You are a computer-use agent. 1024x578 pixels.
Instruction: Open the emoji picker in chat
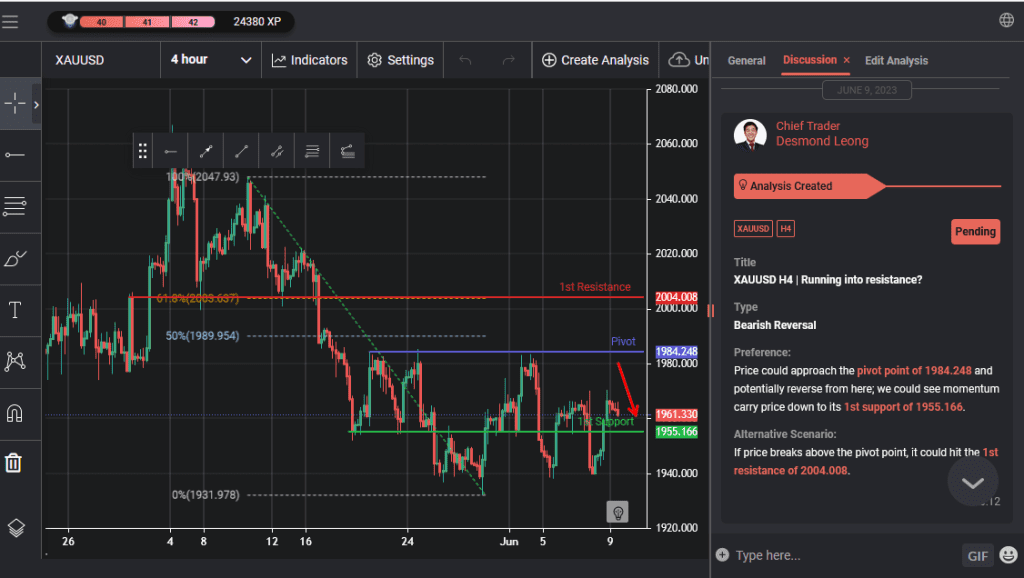click(1008, 555)
